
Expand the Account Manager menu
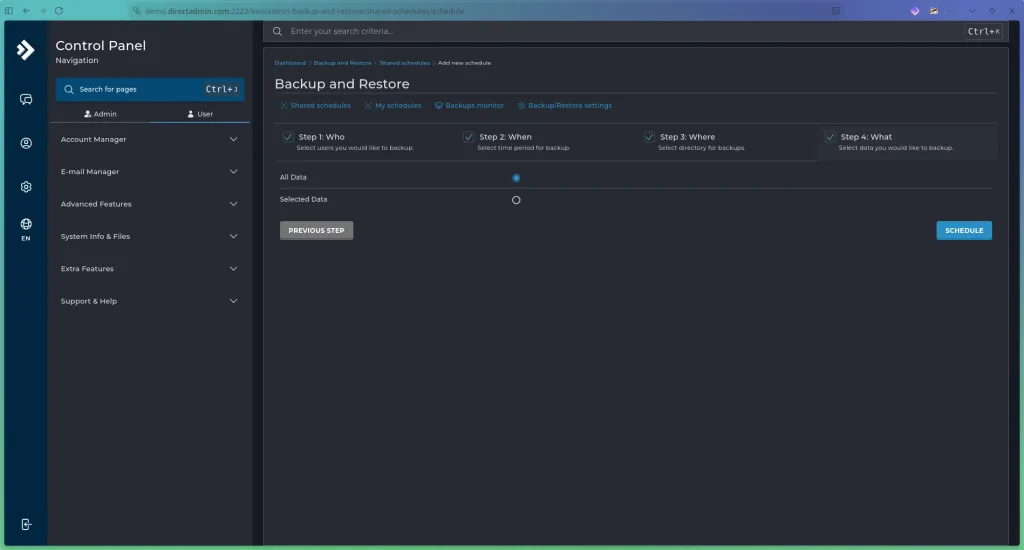click(149, 139)
